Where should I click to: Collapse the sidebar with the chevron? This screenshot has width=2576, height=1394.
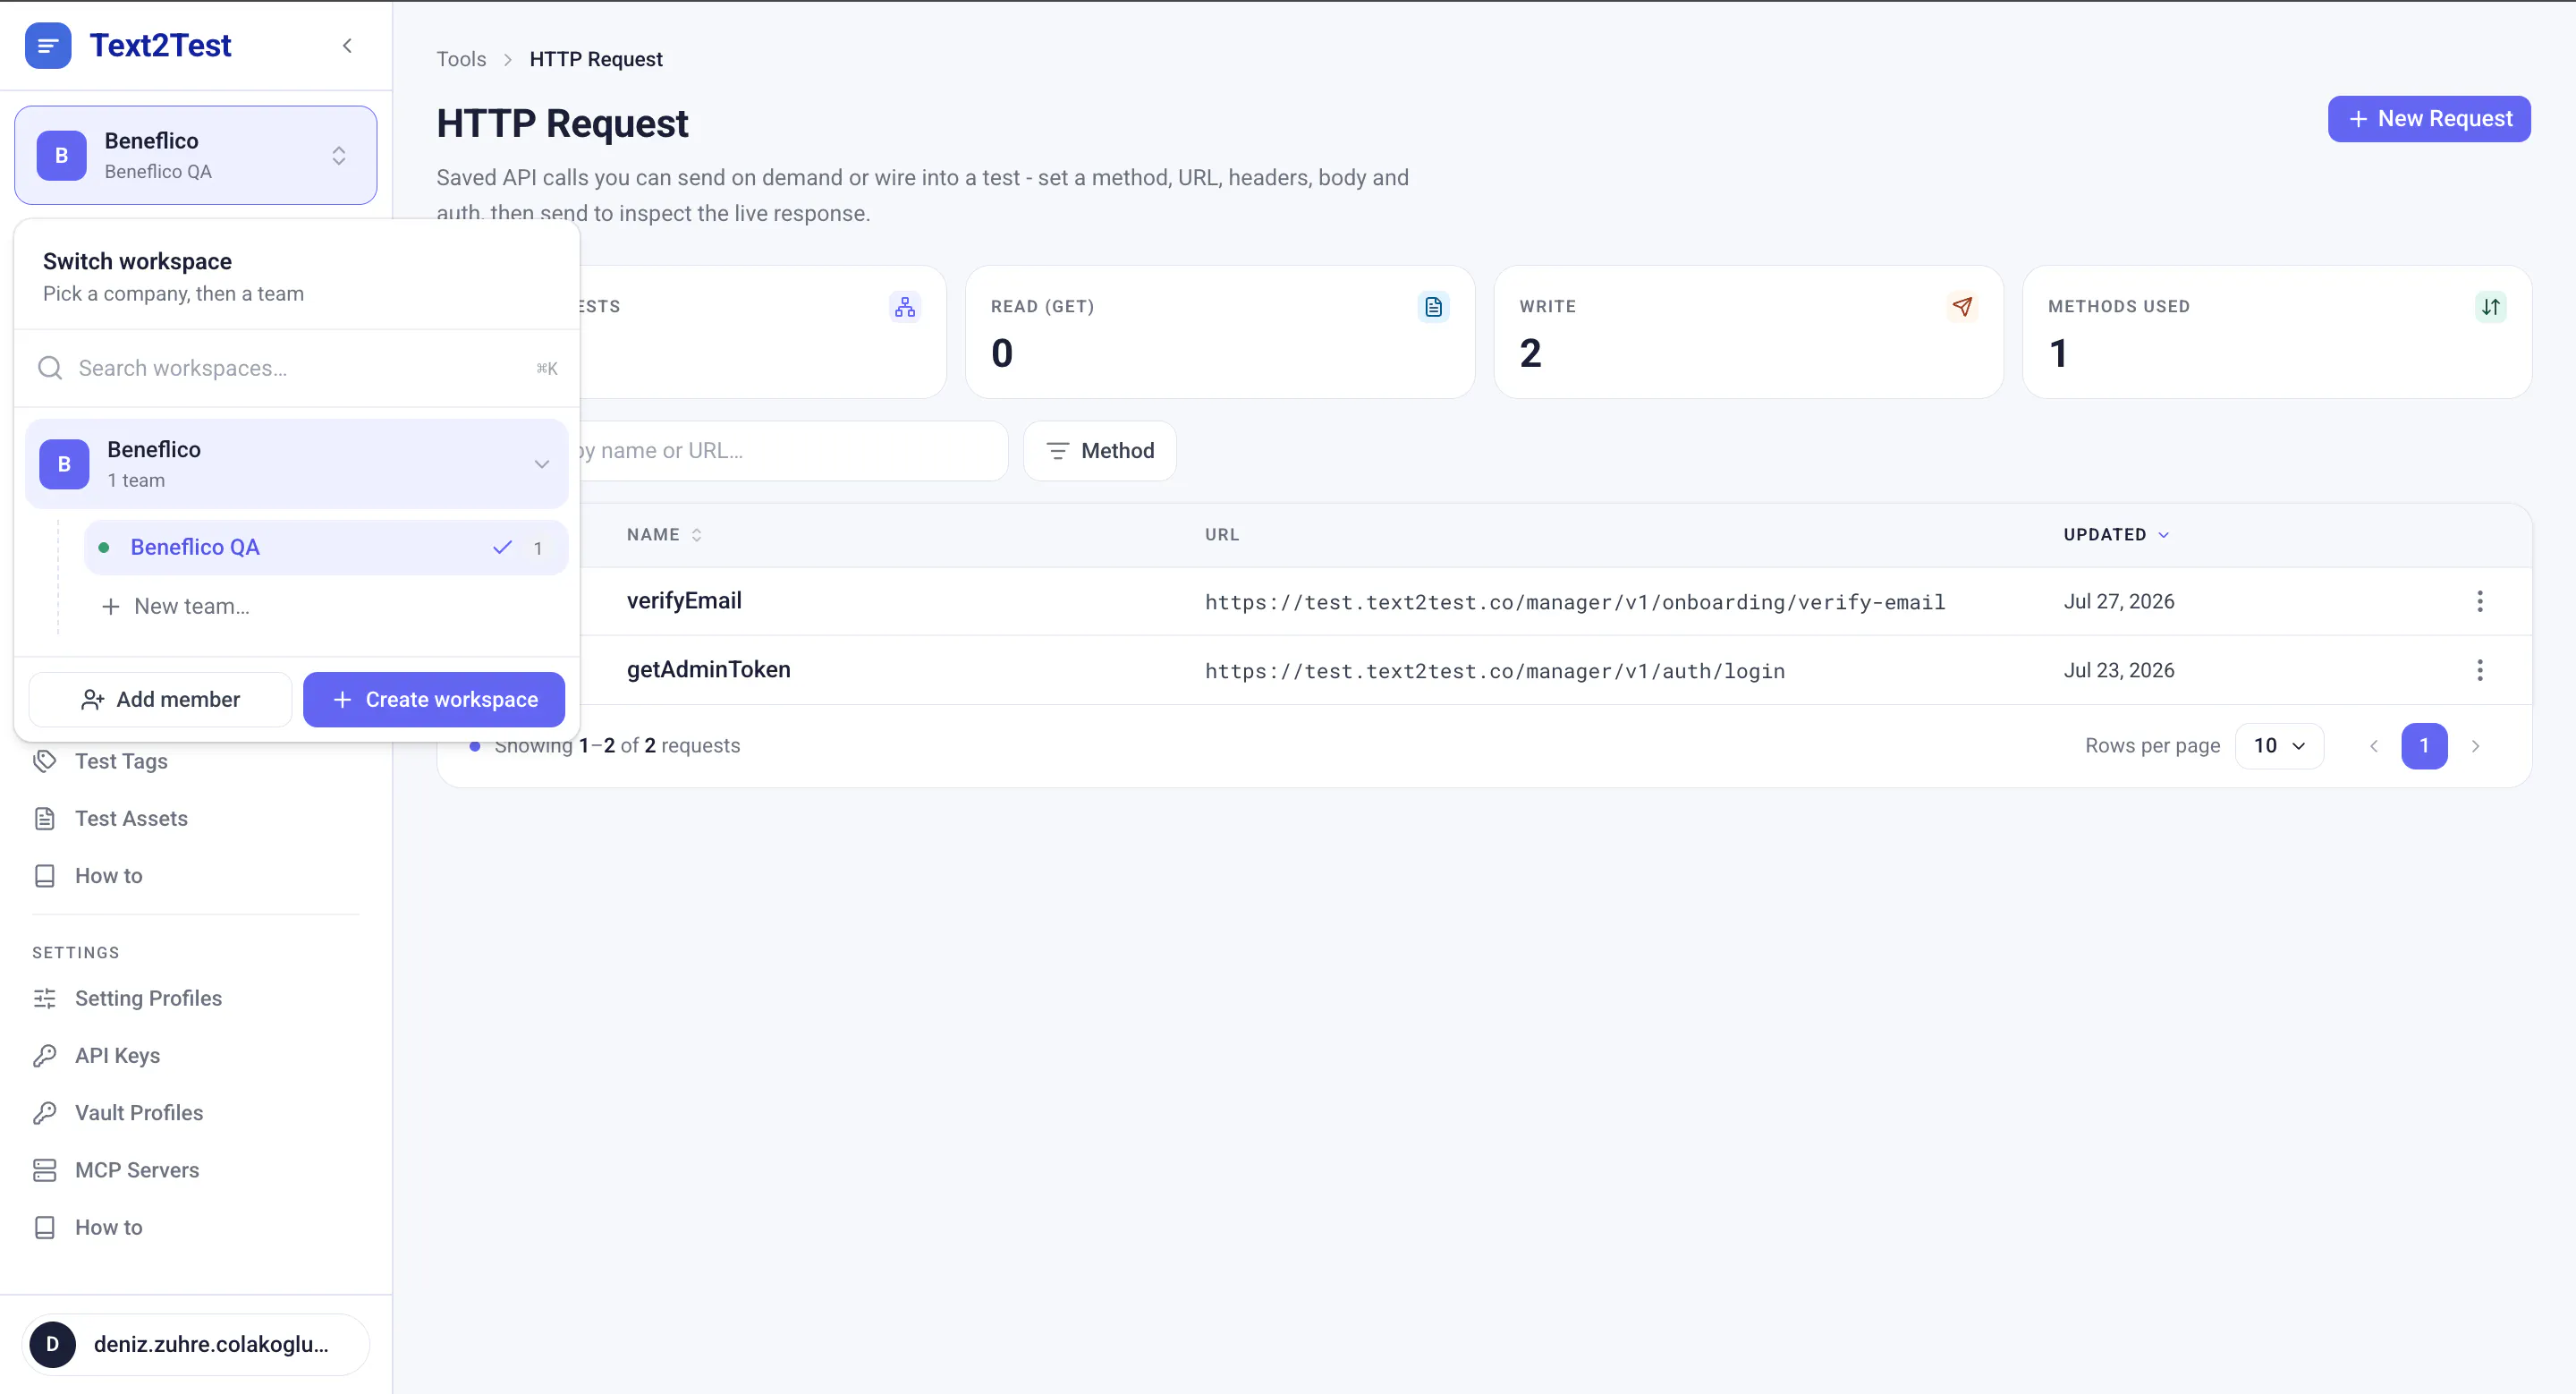pyautogui.click(x=347, y=45)
